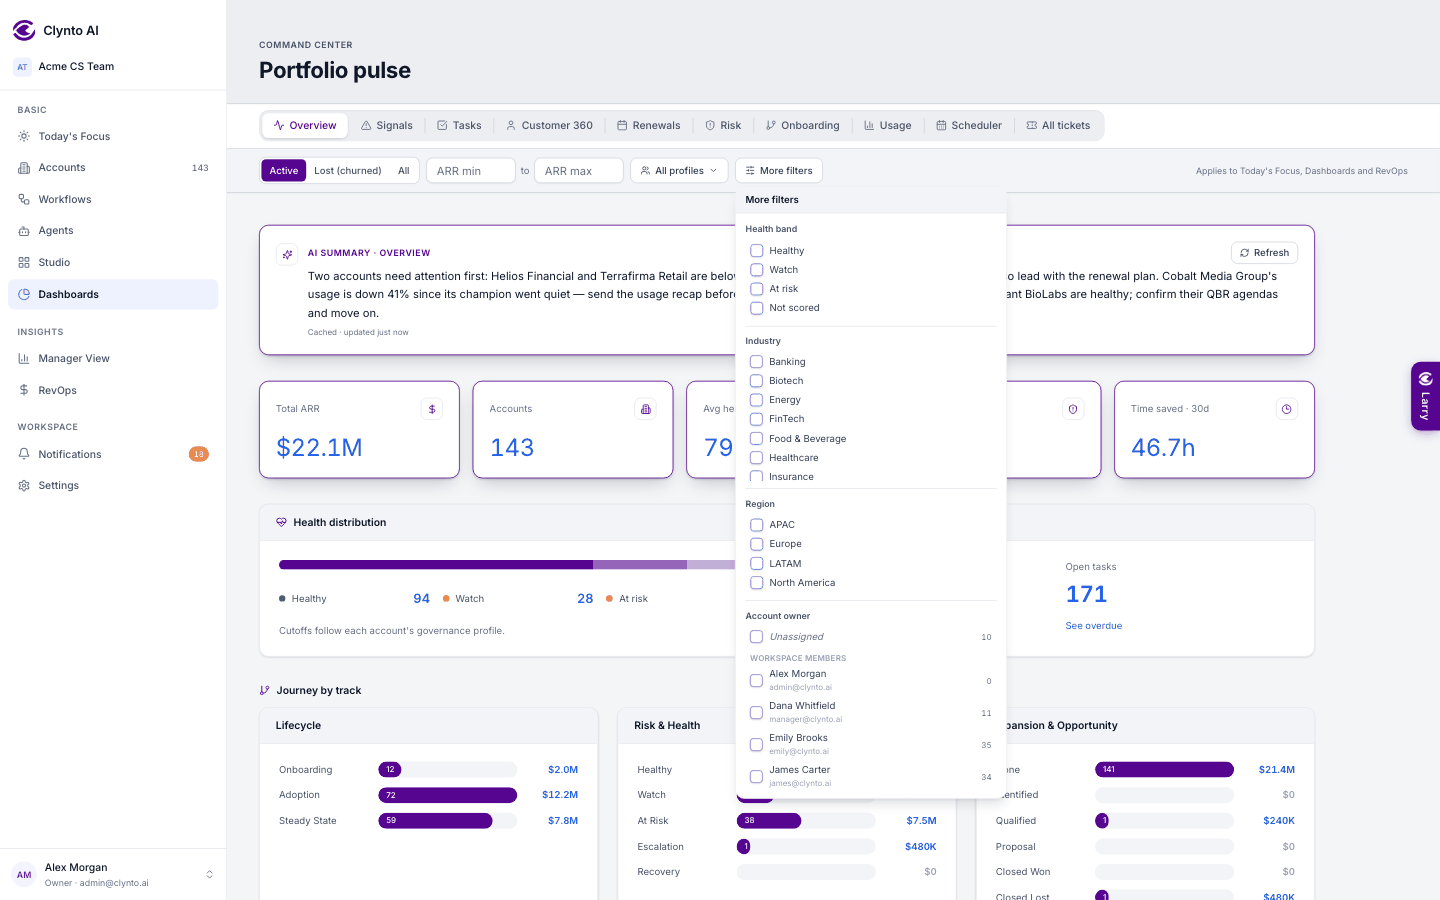The height and width of the screenshot is (900, 1440).
Task: Focus the ARR min input
Action: 471,171
